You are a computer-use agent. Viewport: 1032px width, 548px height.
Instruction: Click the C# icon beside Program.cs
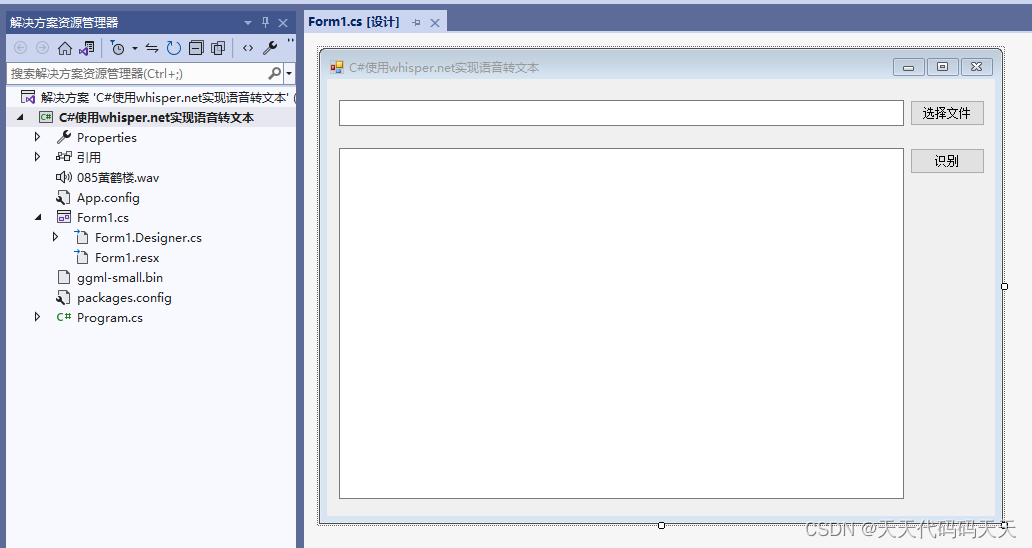pyautogui.click(x=64, y=317)
